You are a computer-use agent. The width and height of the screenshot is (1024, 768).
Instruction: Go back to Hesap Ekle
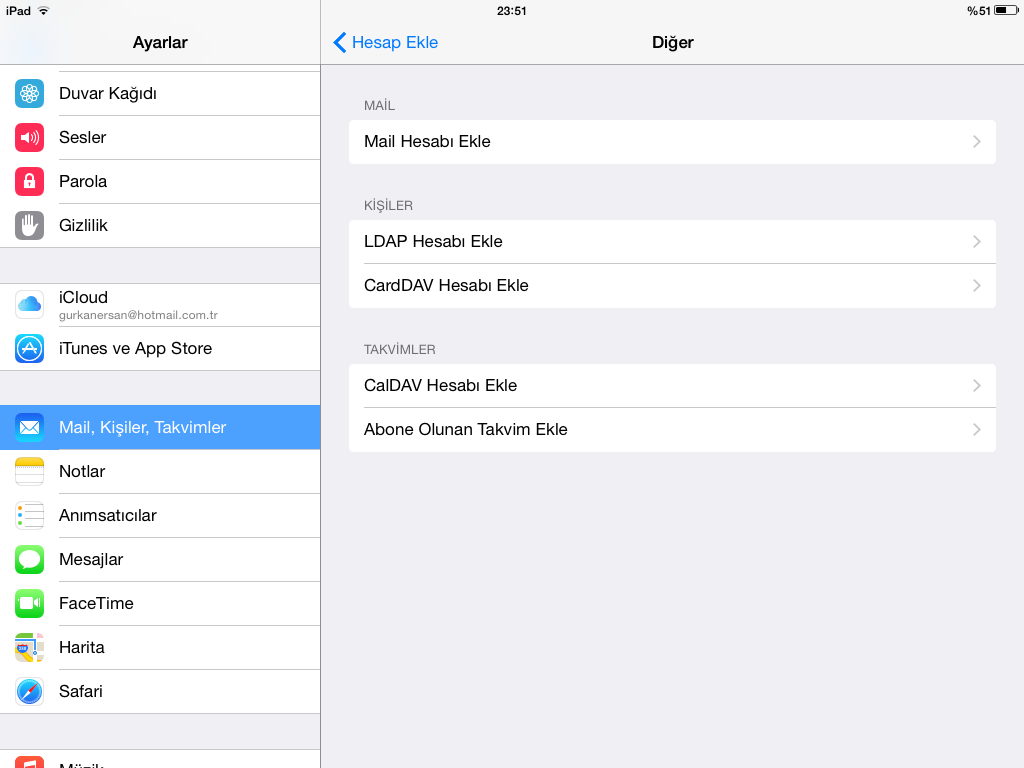(x=385, y=42)
